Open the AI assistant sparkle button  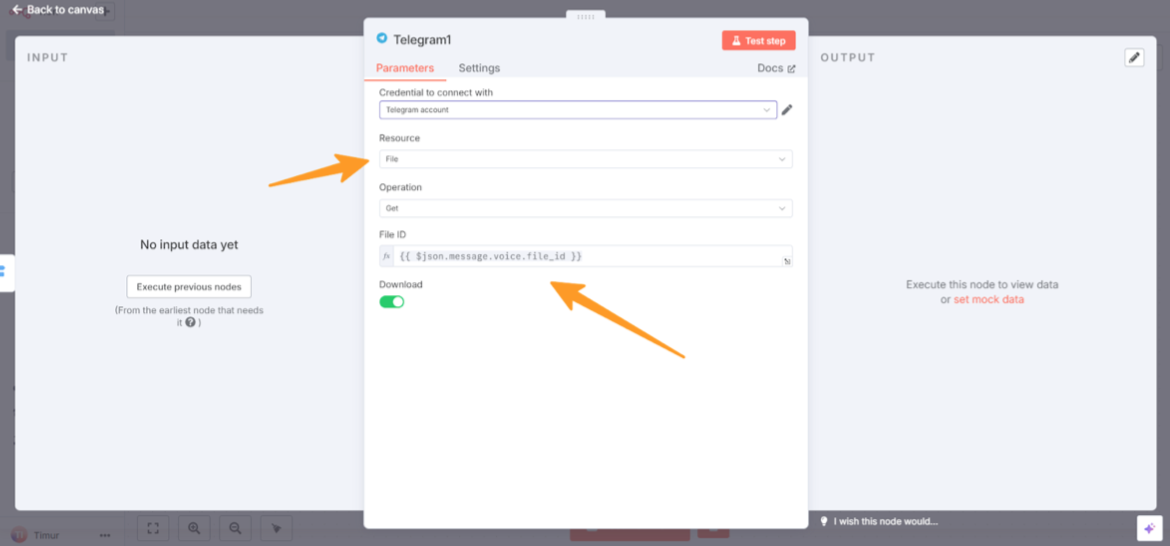(x=1149, y=527)
